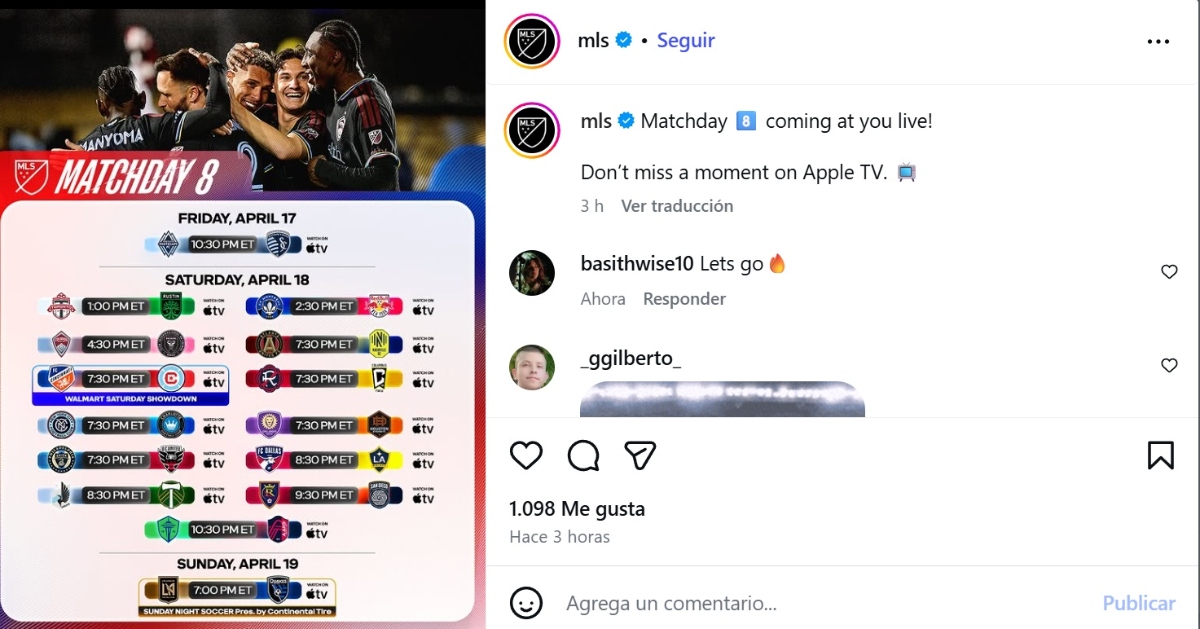Open comments using the speech bubble icon

point(583,456)
